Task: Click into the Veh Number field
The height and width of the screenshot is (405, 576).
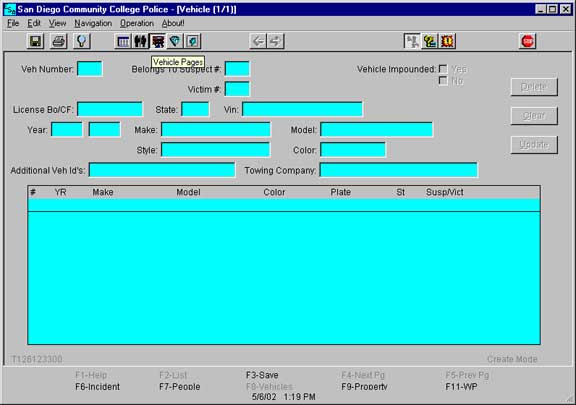Action: point(90,69)
